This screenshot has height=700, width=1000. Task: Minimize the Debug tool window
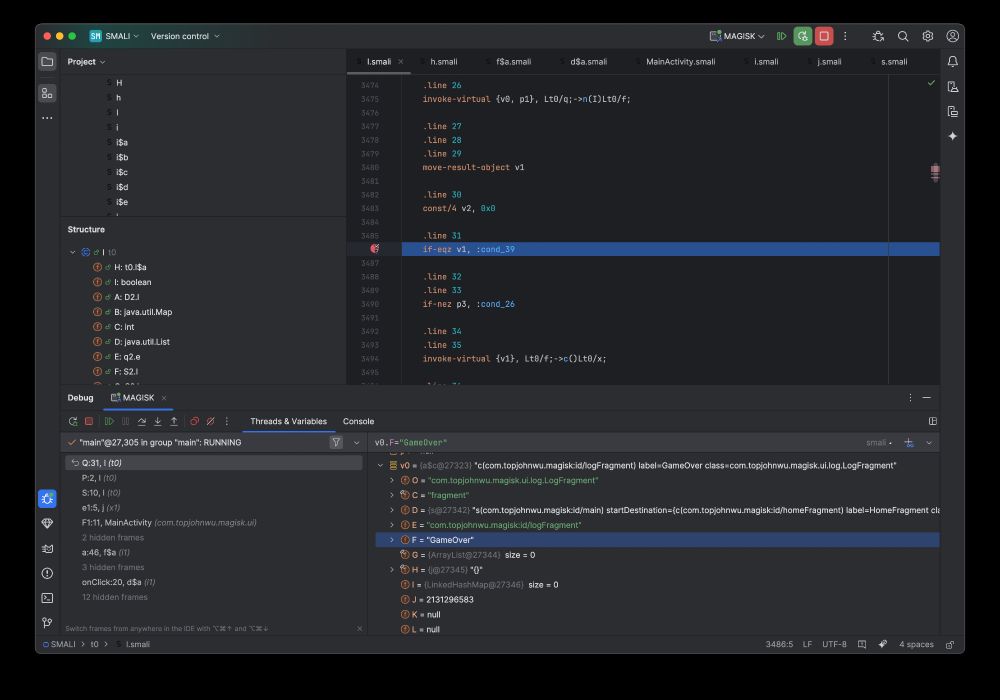tap(927, 398)
